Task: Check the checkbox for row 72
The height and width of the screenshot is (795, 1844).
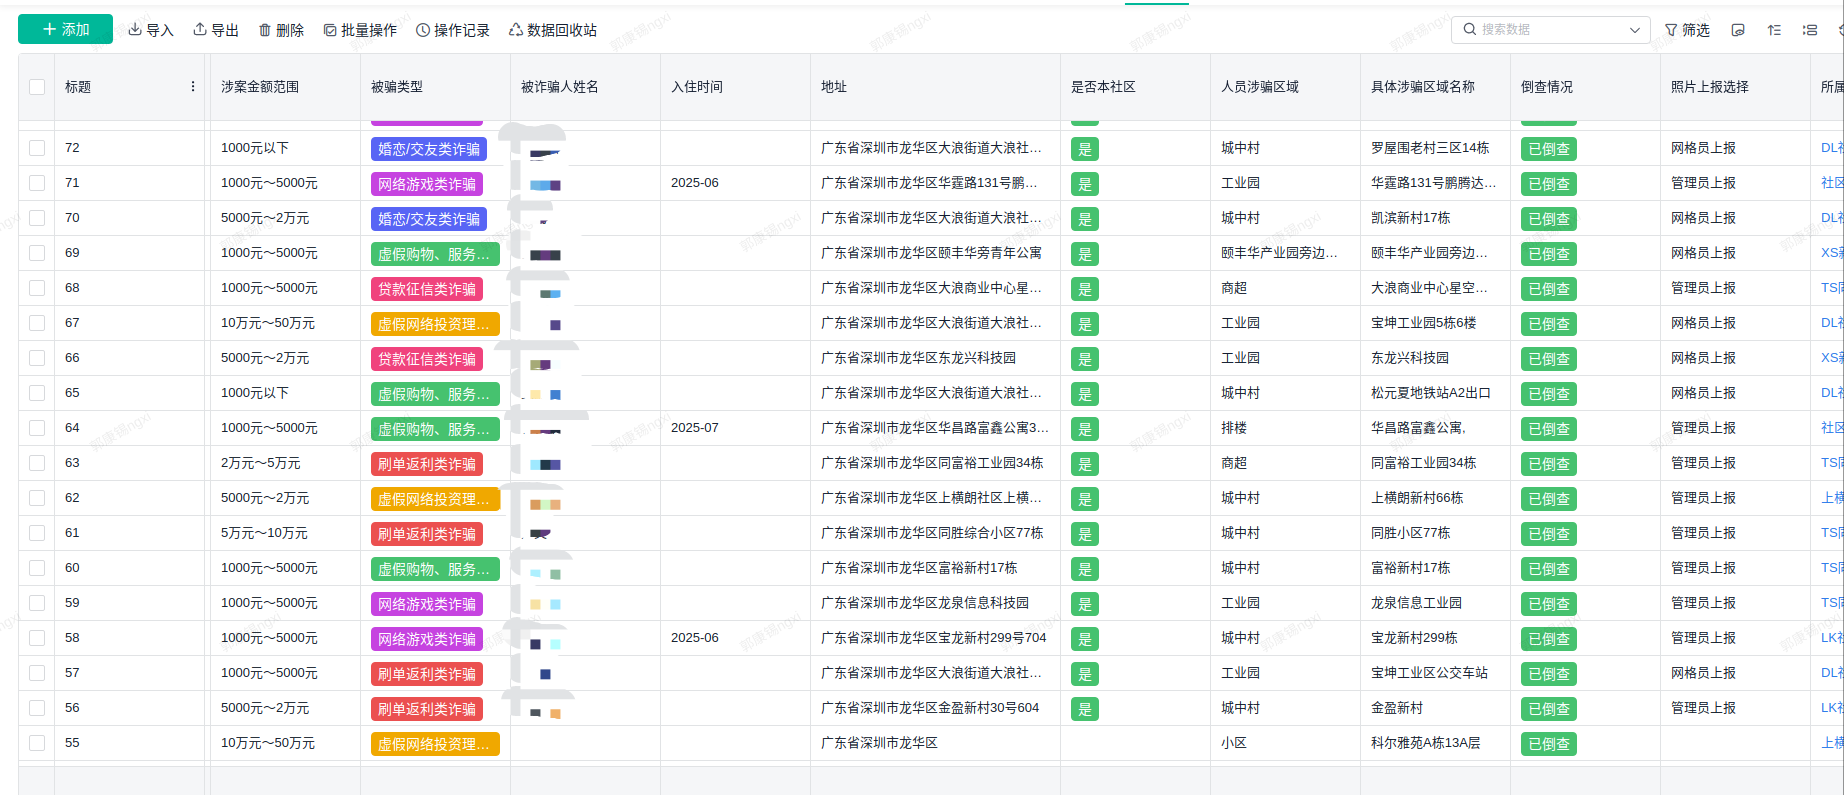Action: (37, 148)
